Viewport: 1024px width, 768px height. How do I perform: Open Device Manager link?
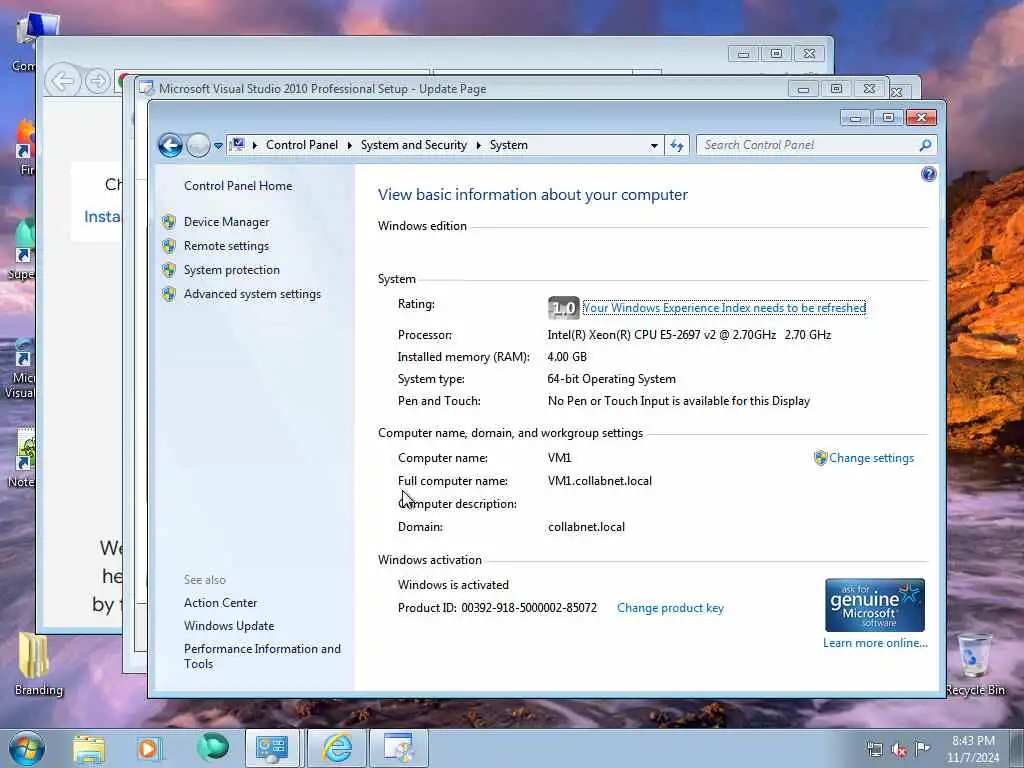click(226, 222)
